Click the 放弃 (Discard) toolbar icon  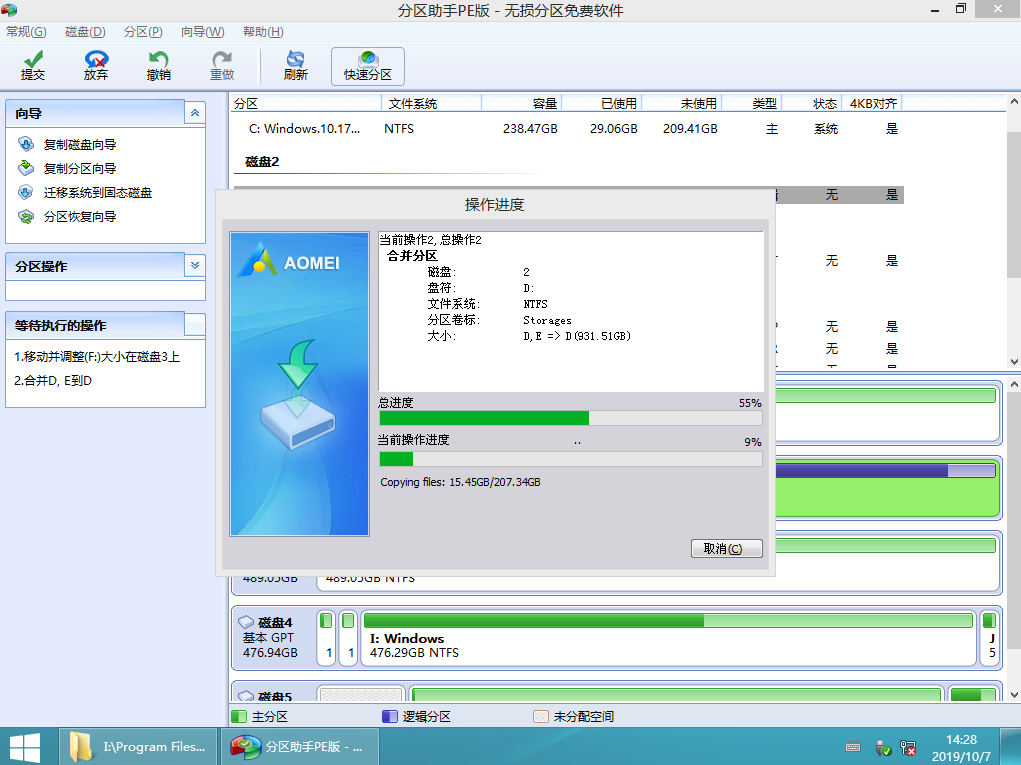pyautogui.click(x=96, y=66)
